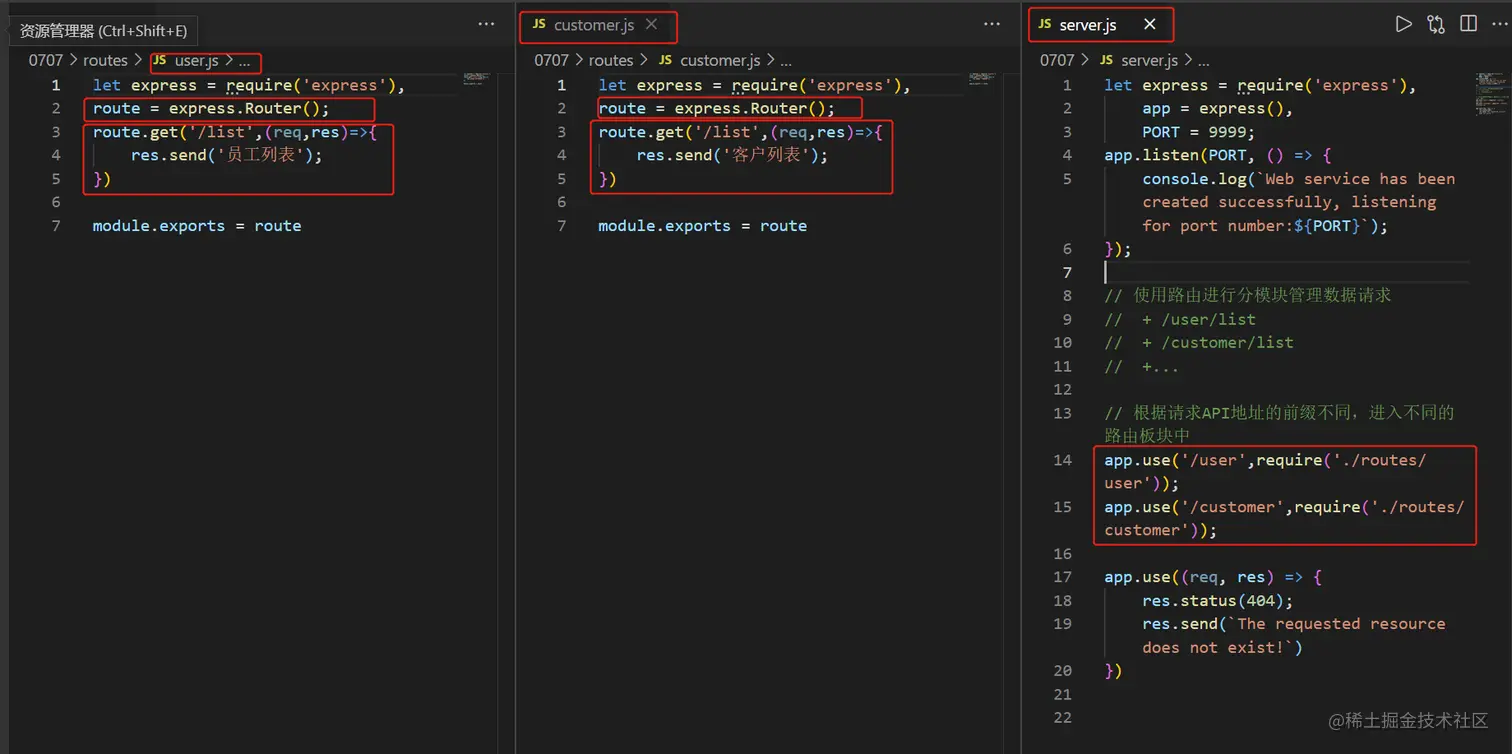Click 'app.use((req, res) => {' line
Screen dimensions: 1512x754
point(1213,577)
